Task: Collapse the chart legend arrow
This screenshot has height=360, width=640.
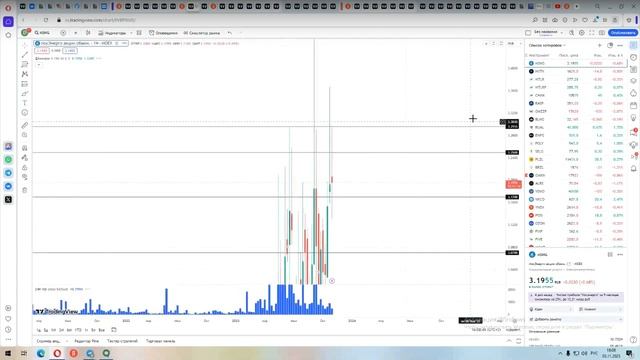Action: pyautogui.click(x=39, y=65)
